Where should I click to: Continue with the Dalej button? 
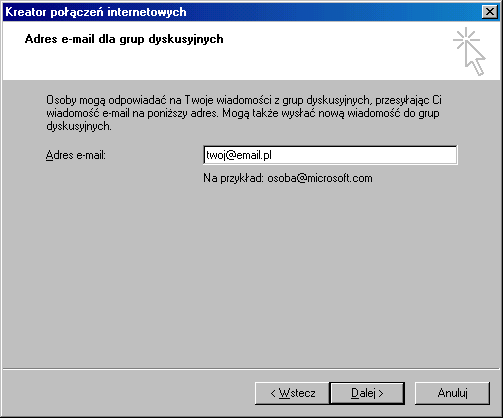[367, 393]
